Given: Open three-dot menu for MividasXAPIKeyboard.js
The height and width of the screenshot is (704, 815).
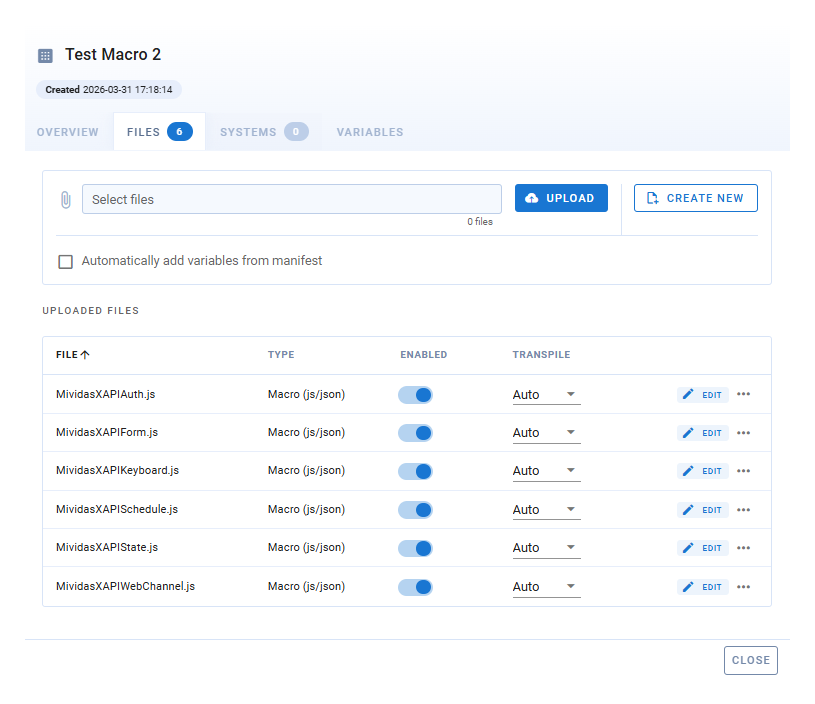Looking at the screenshot, I should pos(743,471).
